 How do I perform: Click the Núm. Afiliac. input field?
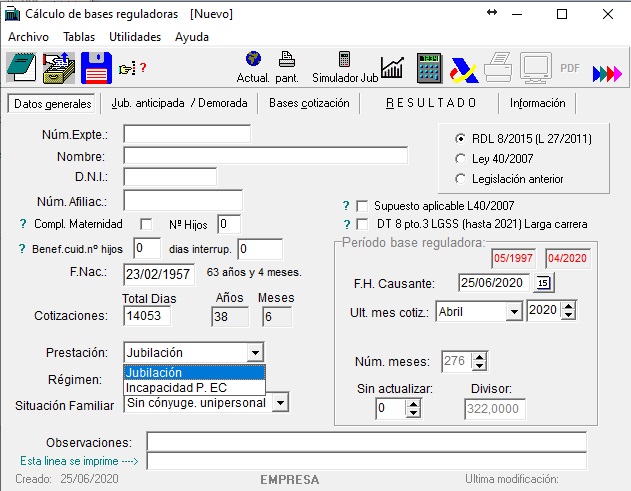tap(183, 200)
